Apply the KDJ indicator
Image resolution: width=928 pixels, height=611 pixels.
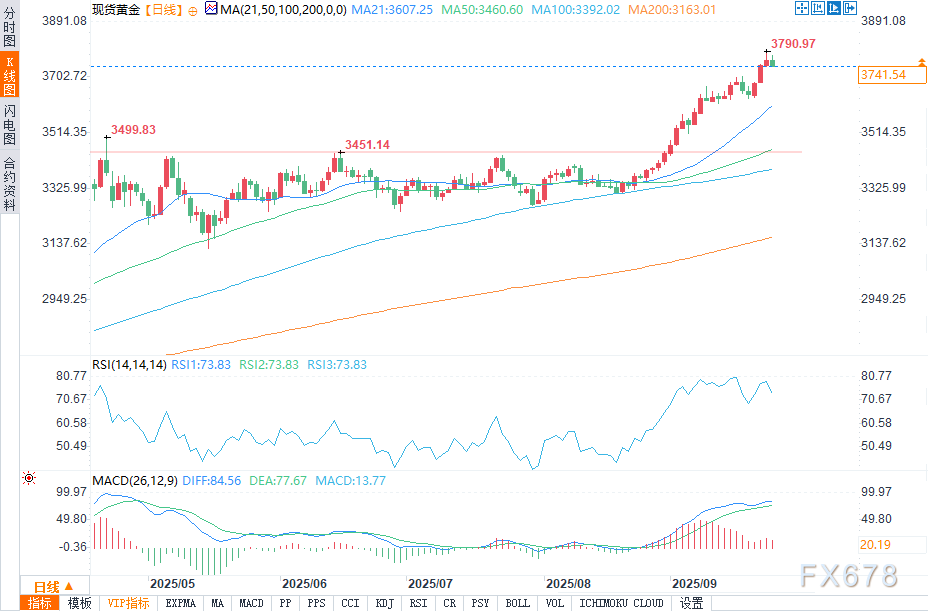[x=384, y=603]
